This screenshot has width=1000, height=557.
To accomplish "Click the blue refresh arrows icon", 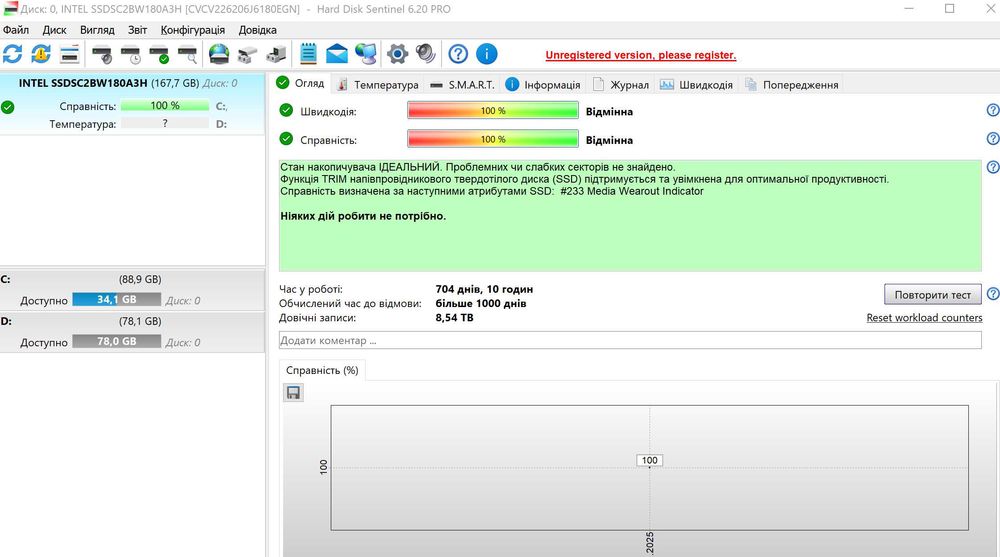I will [x=13, y=54].
